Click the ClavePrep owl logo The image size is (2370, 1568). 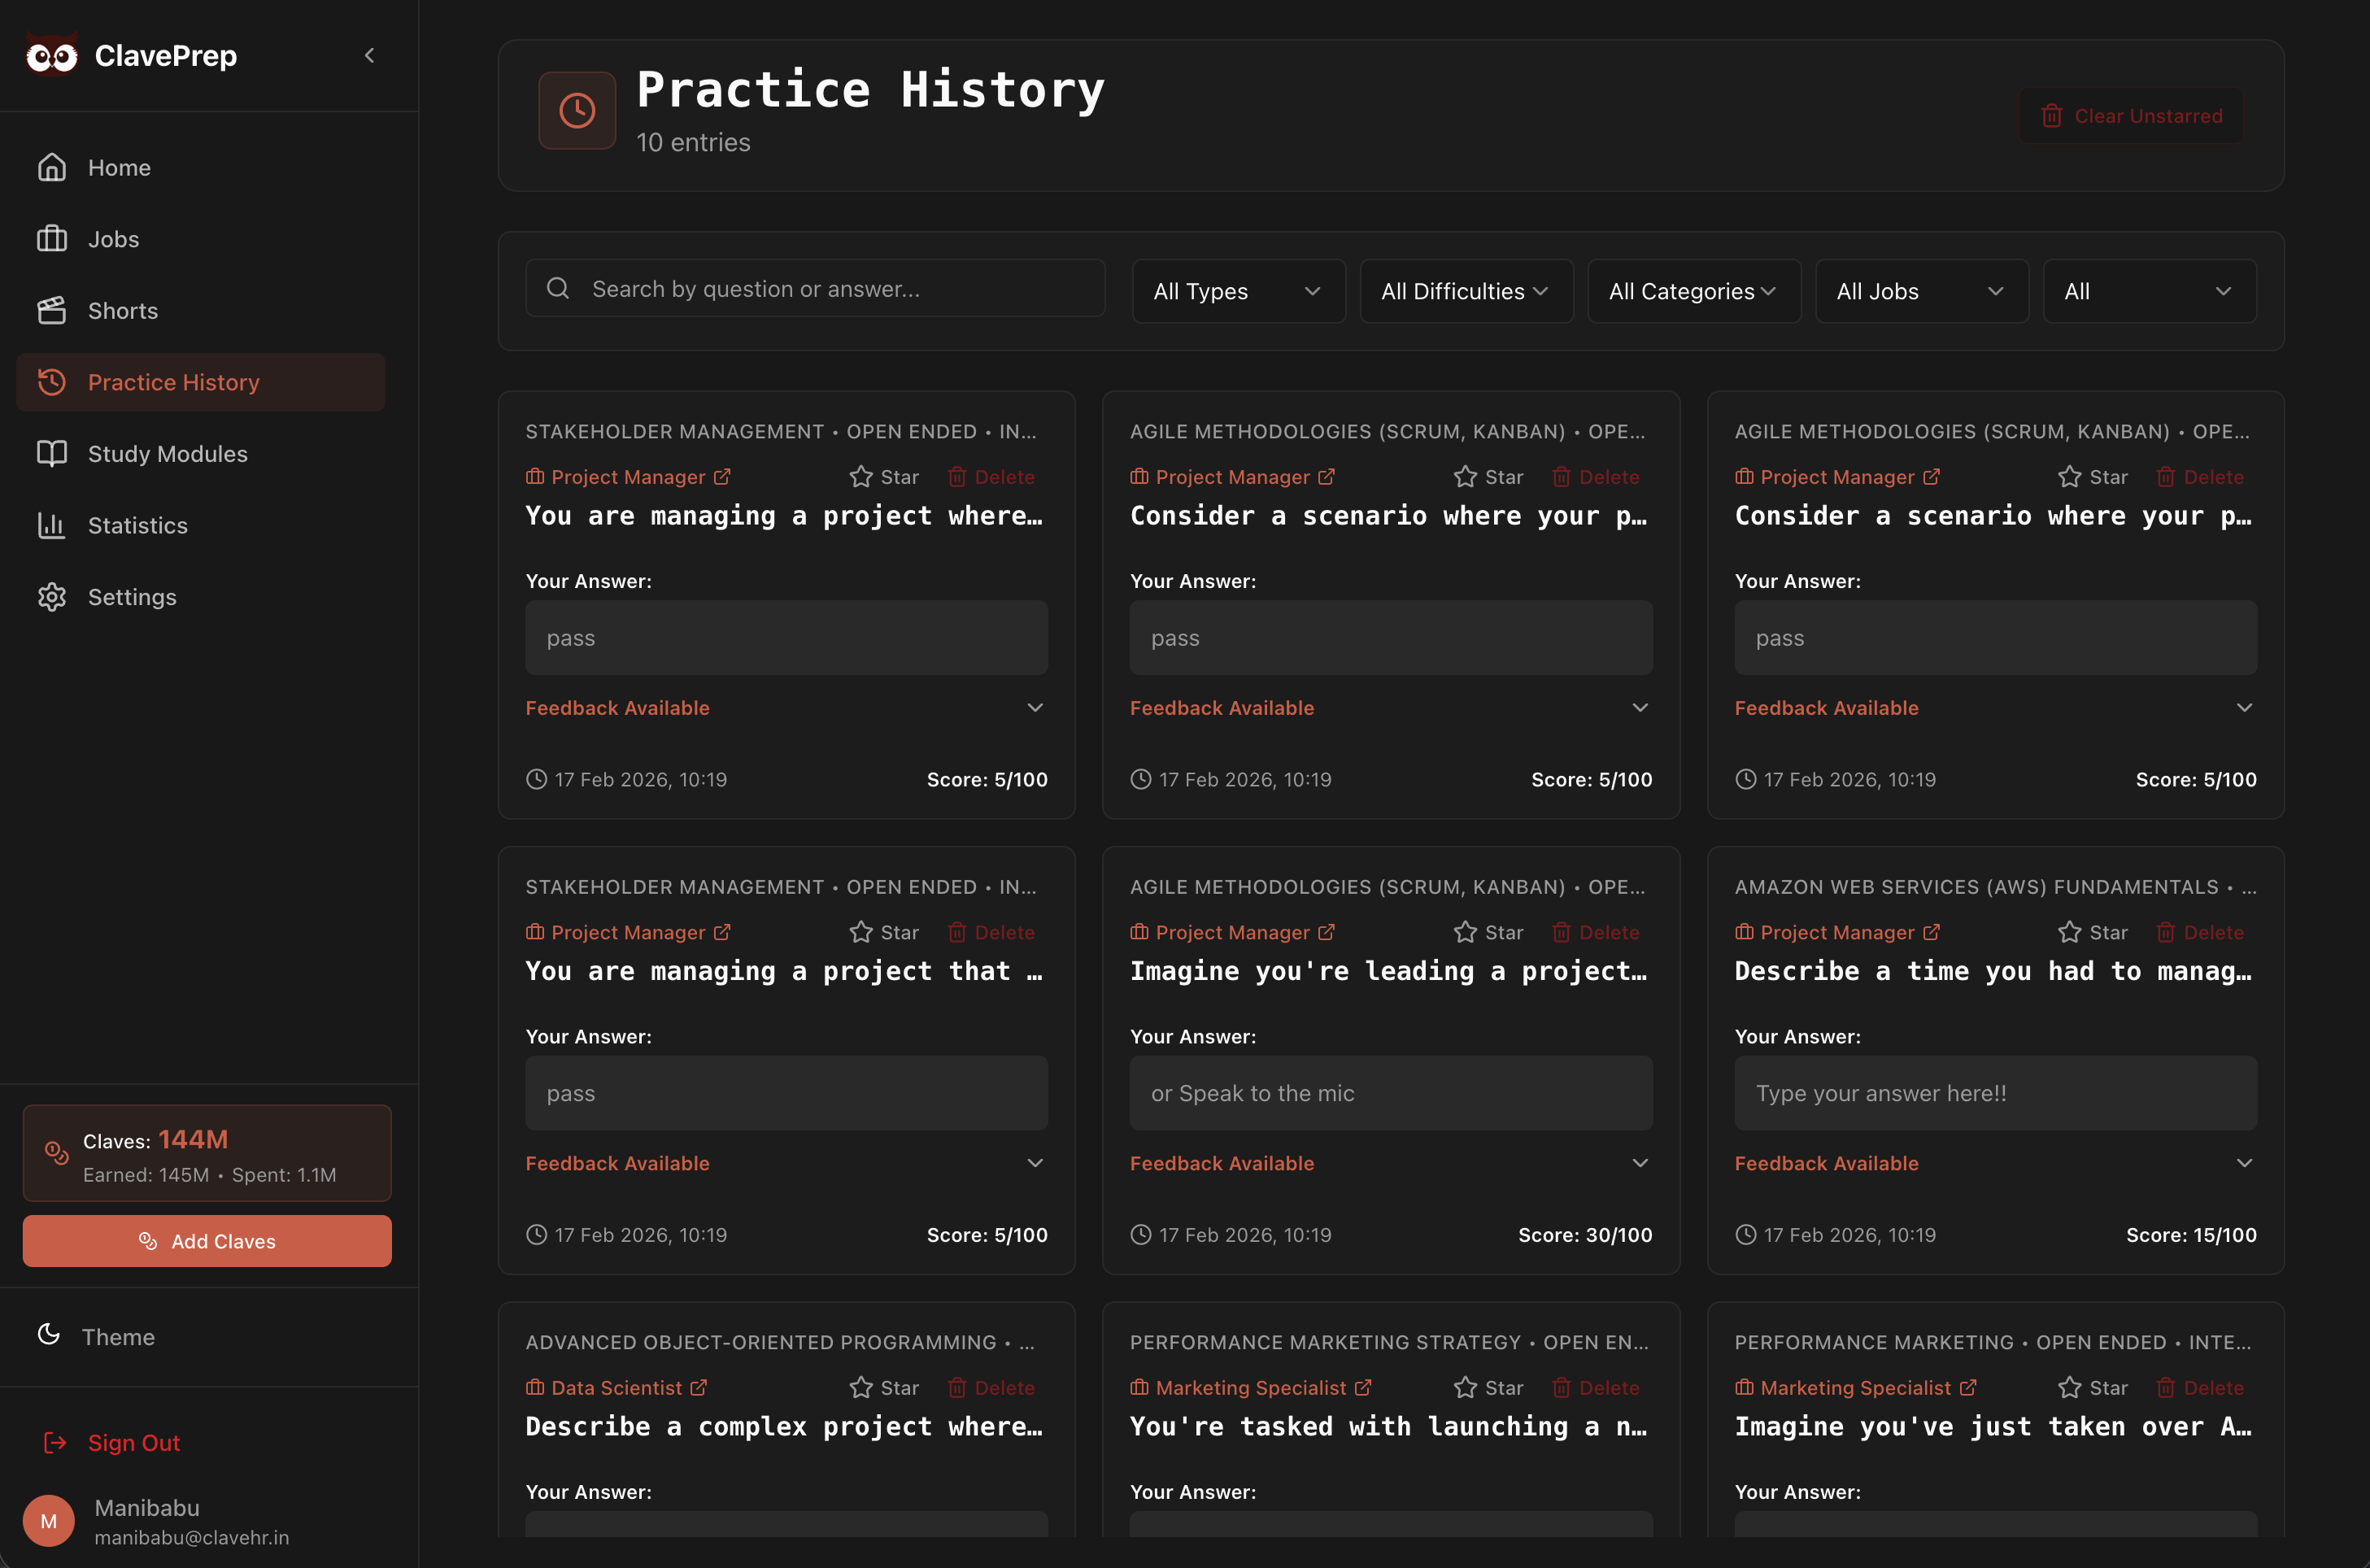point(51,56)
